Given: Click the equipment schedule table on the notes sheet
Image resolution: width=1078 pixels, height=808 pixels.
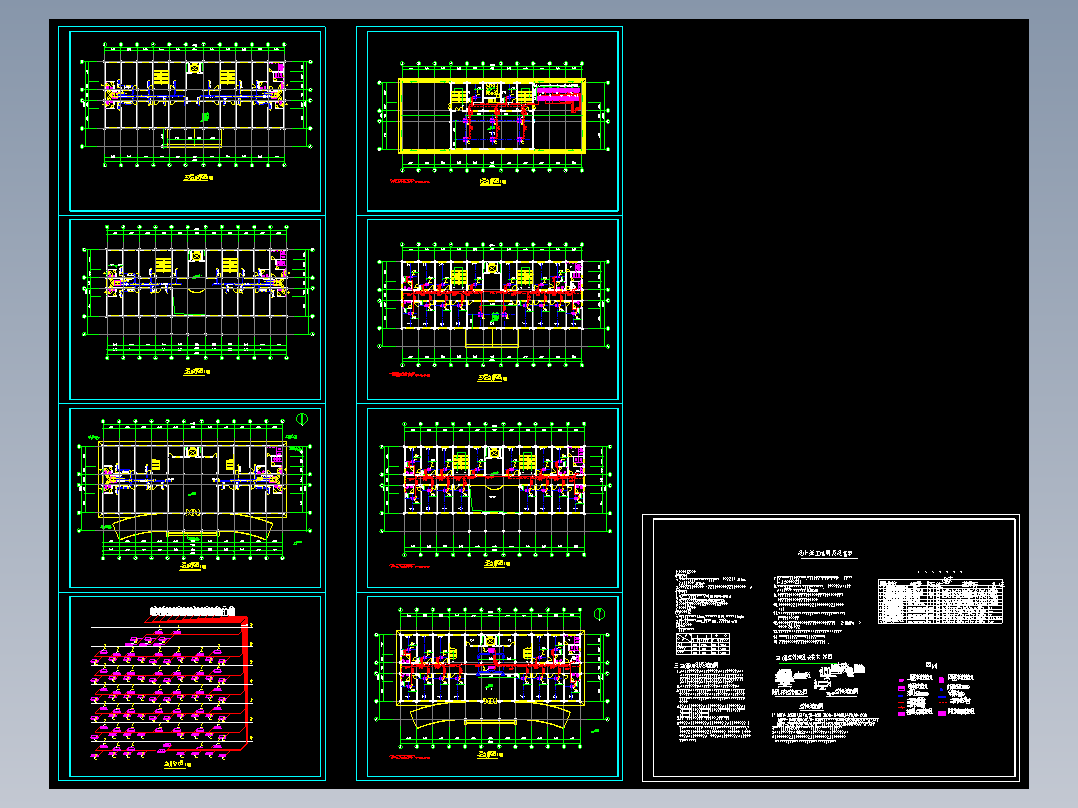Looking at the screenshot, I should (940, 602).
